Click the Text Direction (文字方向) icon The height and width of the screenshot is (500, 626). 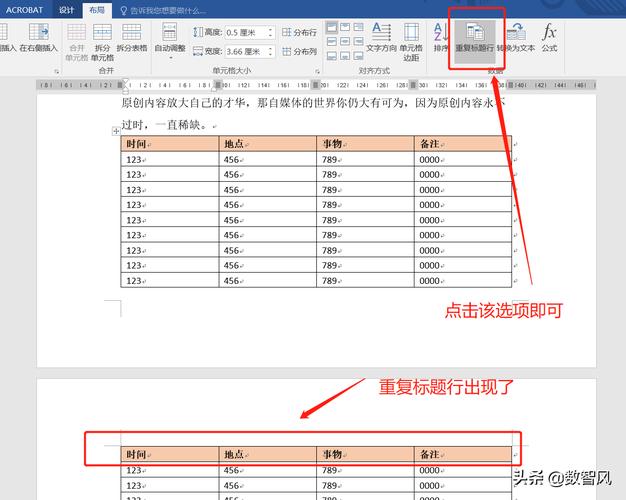(x=381, y=32)
